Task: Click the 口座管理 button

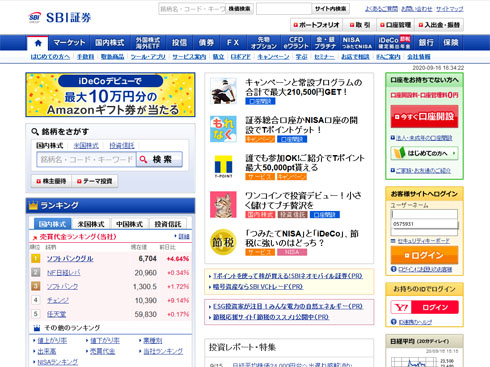Action: pyautogui.click(x=396, y=25)
